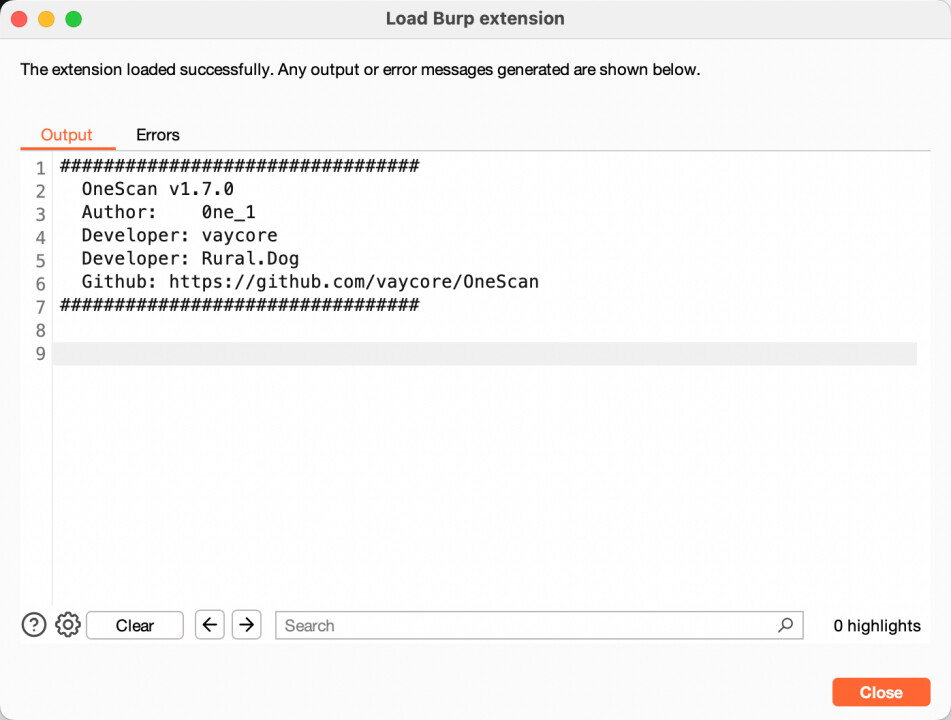Open the help question mark icon
The width and height of the screenshot is (951, 720).
pyautogui.click(x=34, y=625)
